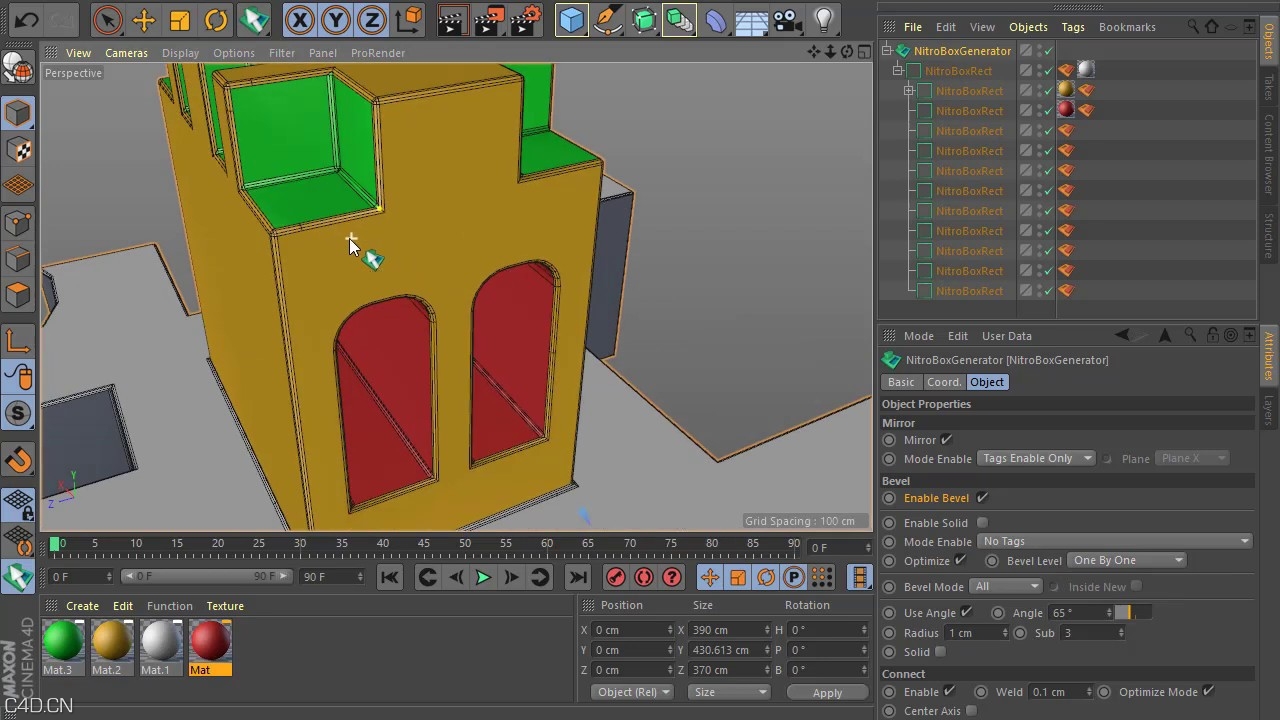Add a Light object from the toolbar
Screen dimensions: 1280x720
click(x=823, y=20)
